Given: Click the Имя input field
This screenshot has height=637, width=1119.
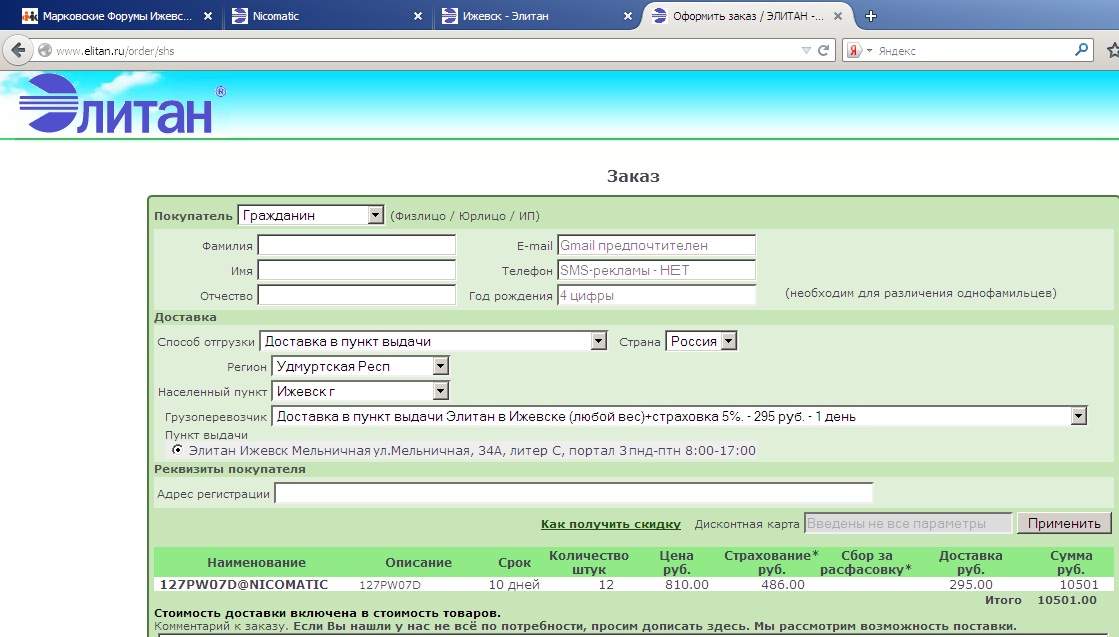Looking at the screenshot, I should 357,270.
